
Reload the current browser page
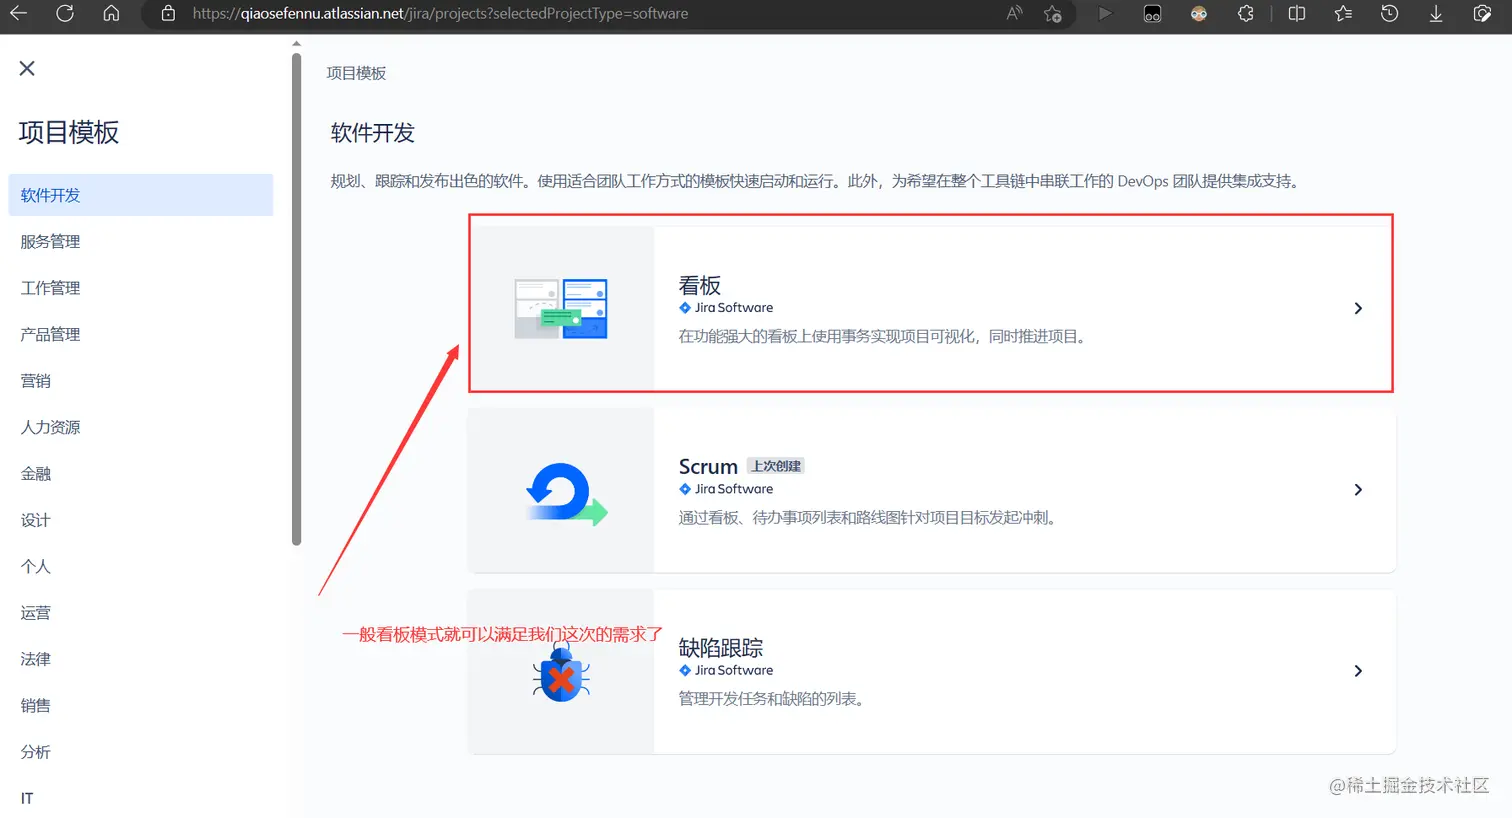click(x=65, y=13)
